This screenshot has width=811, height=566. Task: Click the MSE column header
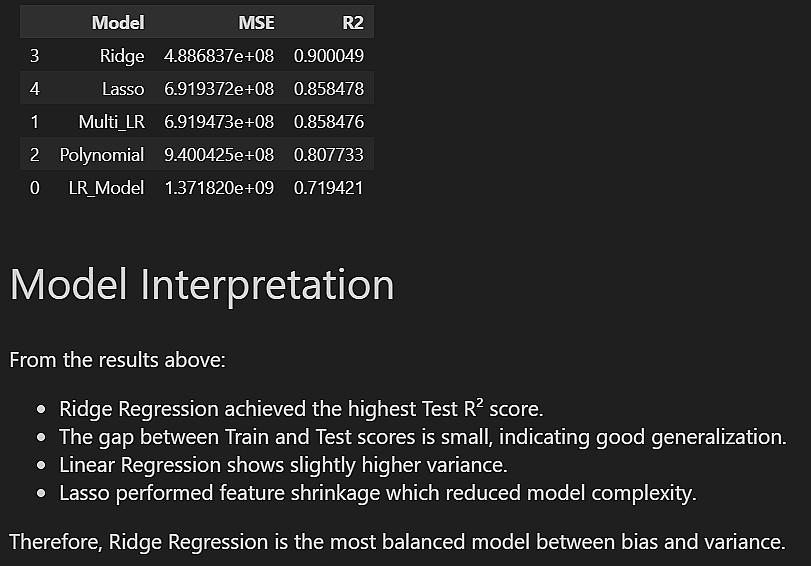(256, 22)
